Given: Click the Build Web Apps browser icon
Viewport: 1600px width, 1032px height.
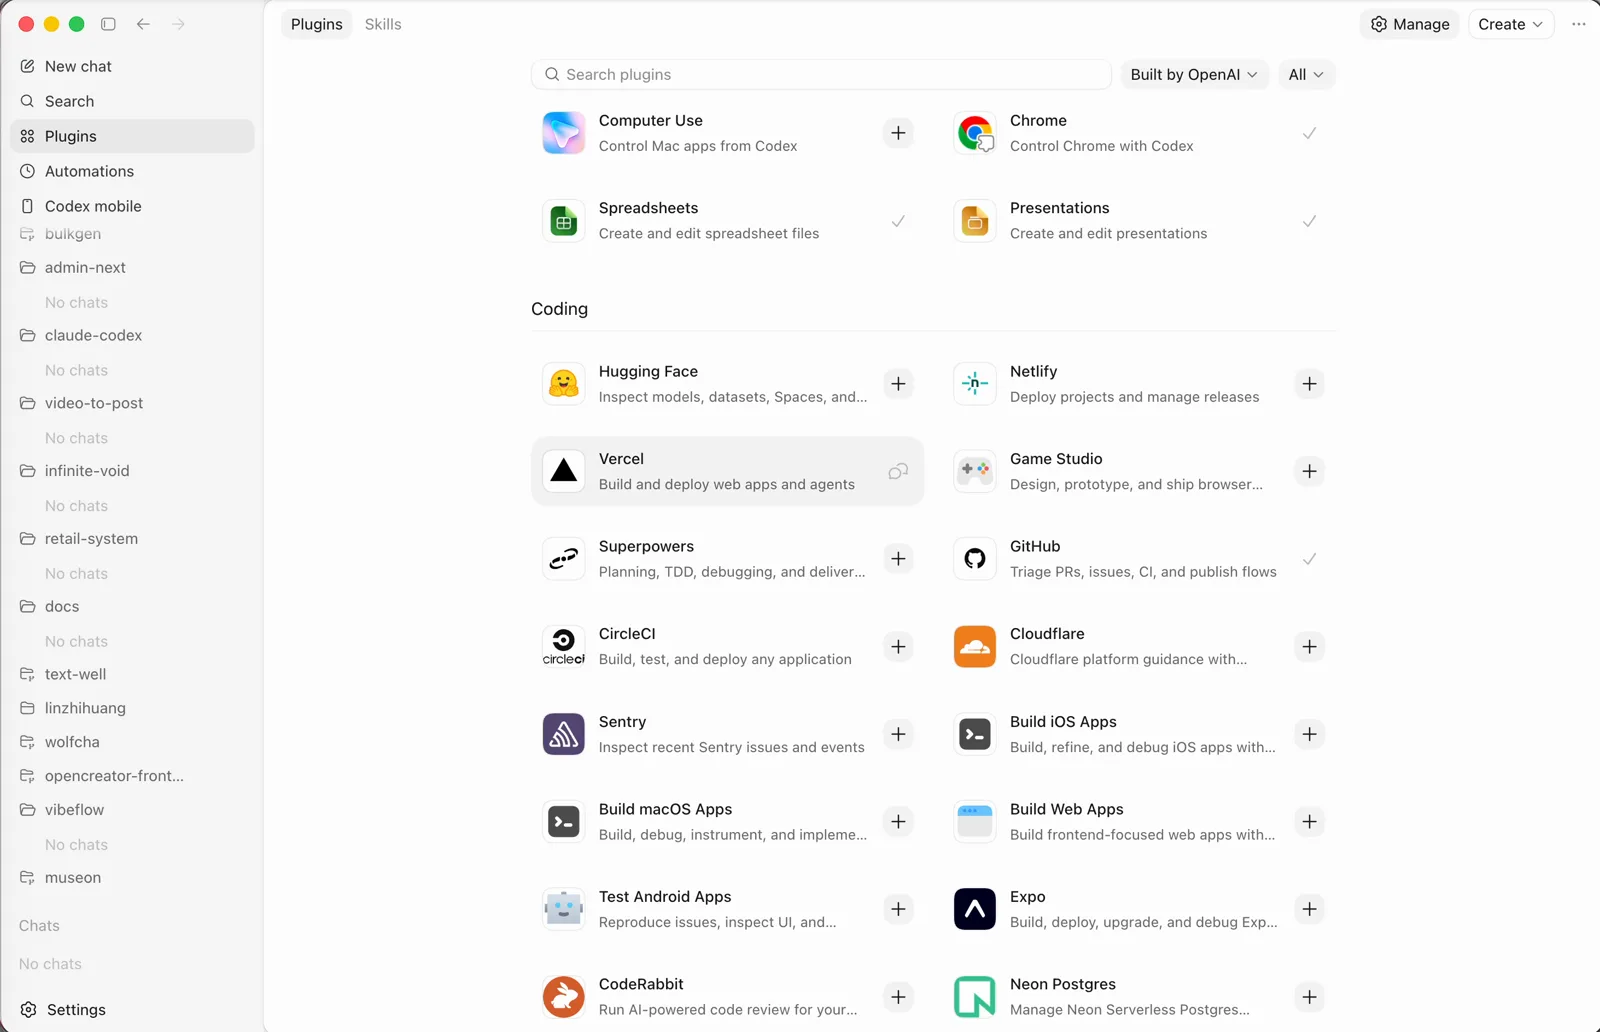Looking at the screenshot, I should [975, 822].
